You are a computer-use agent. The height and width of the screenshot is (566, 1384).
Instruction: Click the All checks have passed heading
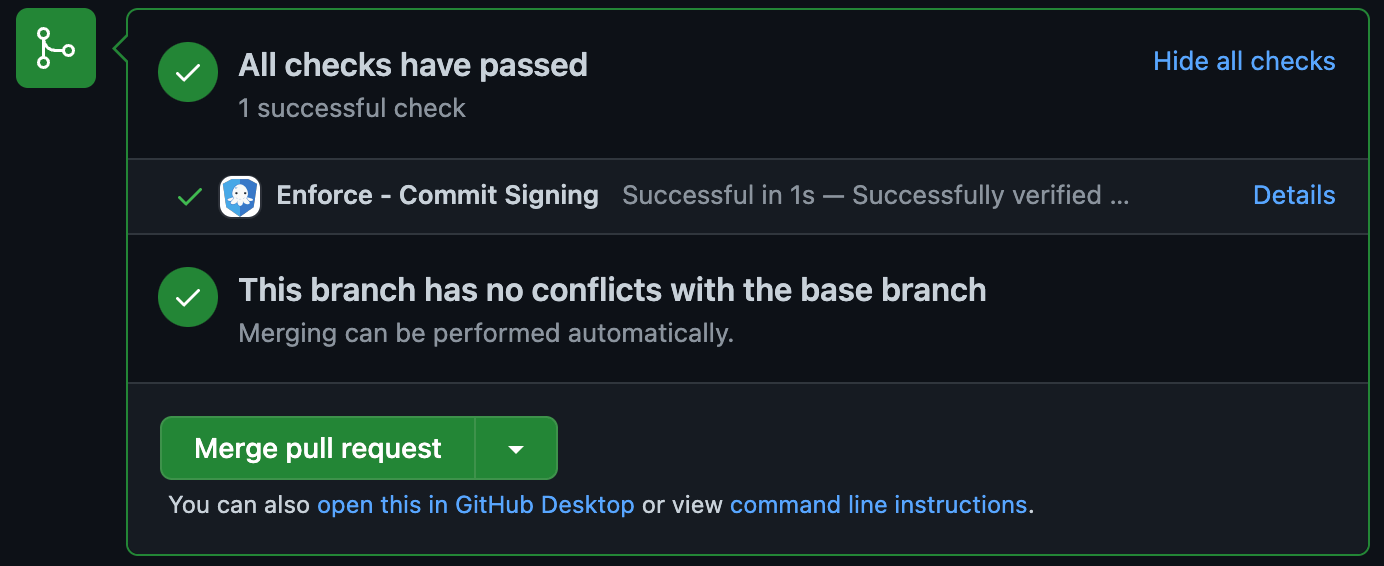click(x=413, y=65)
